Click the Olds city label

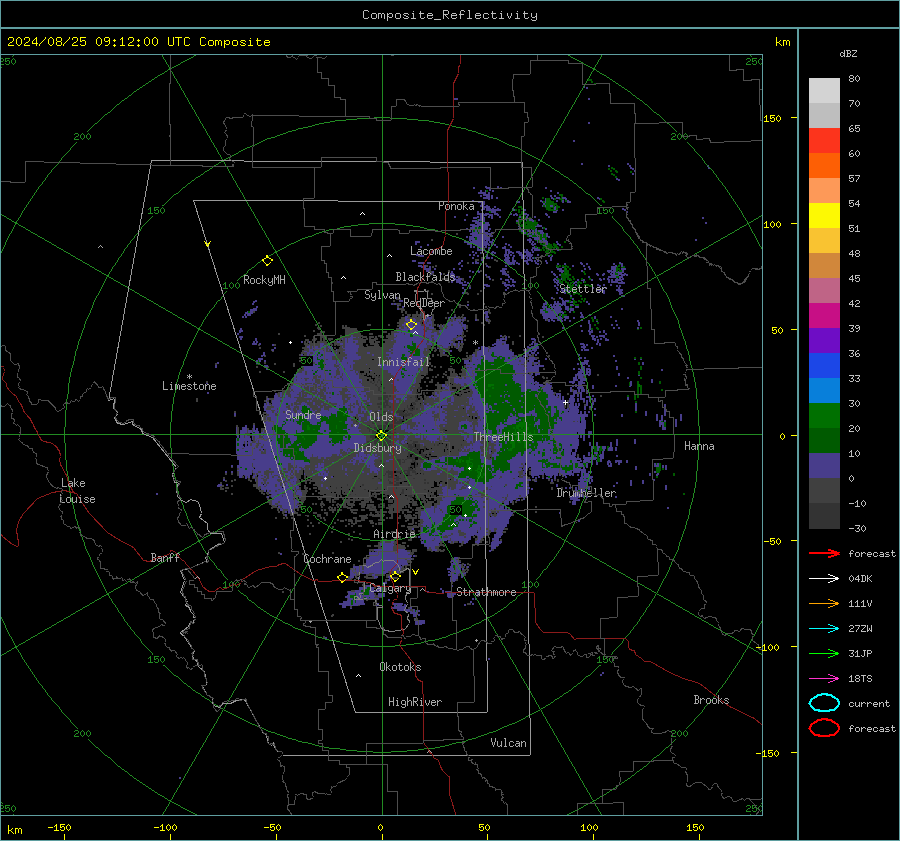381,417
